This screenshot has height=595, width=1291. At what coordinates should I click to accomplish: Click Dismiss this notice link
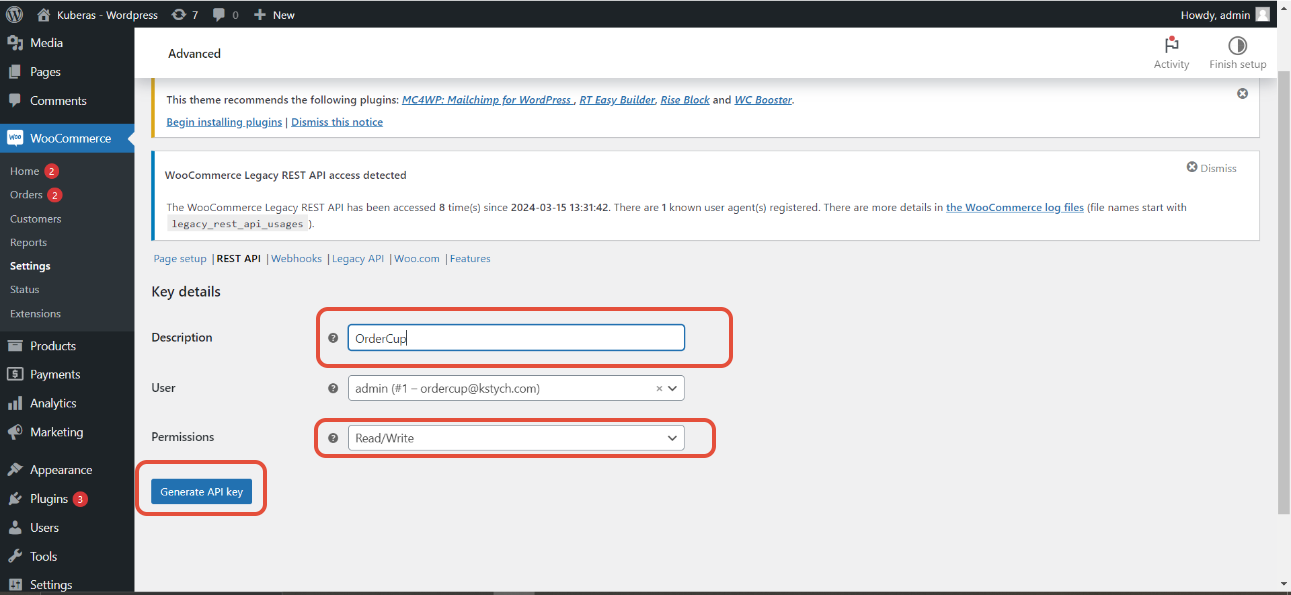pos(337,122)
